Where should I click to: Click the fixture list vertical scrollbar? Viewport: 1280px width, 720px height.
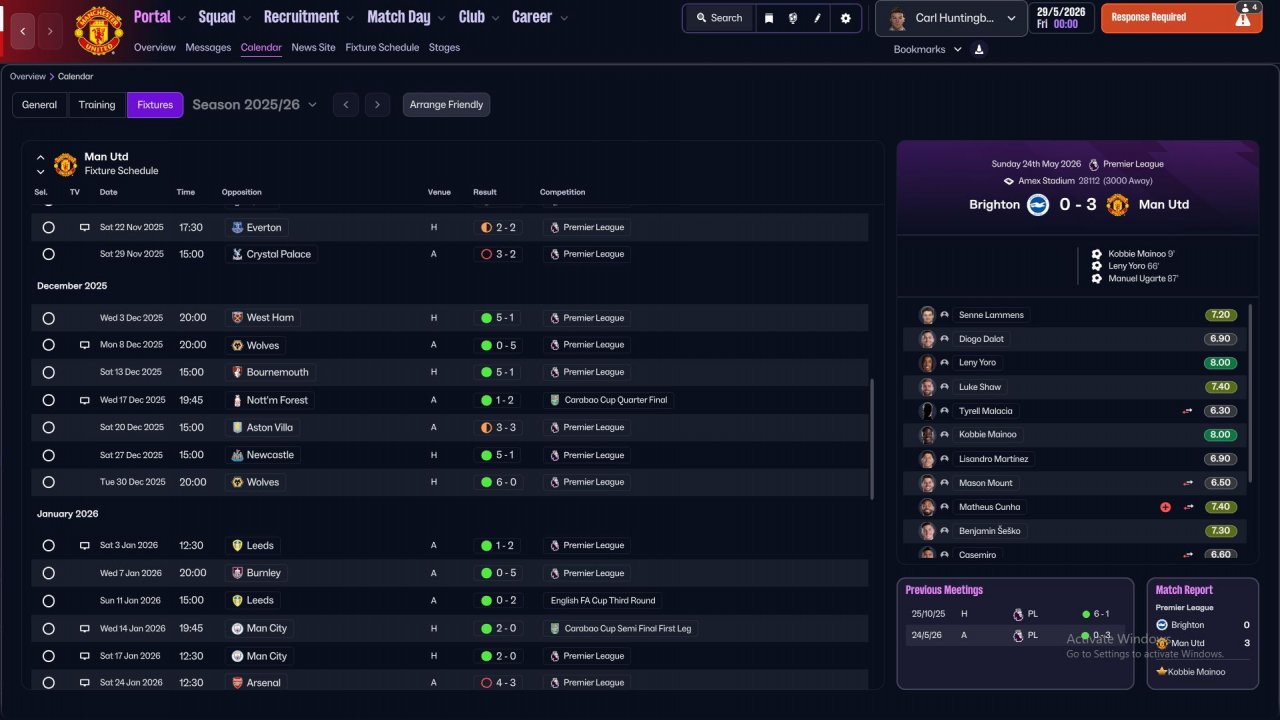[873, 439]
